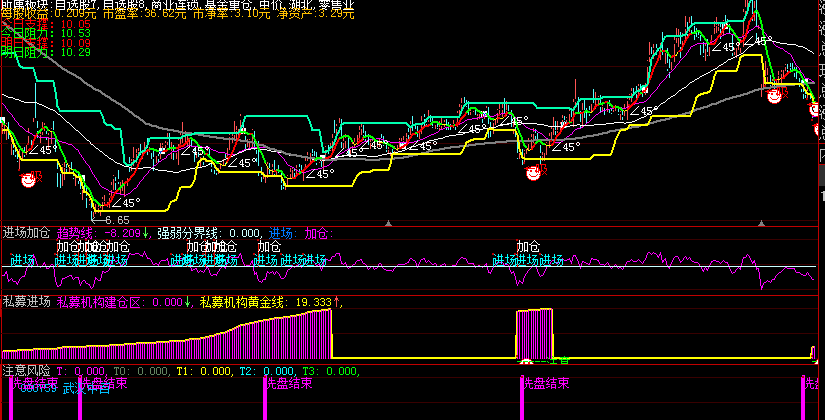Click the tall purple 私募 bar block beside 注意
The height and width of the screenshot is (420, 825).
point(535,334)
